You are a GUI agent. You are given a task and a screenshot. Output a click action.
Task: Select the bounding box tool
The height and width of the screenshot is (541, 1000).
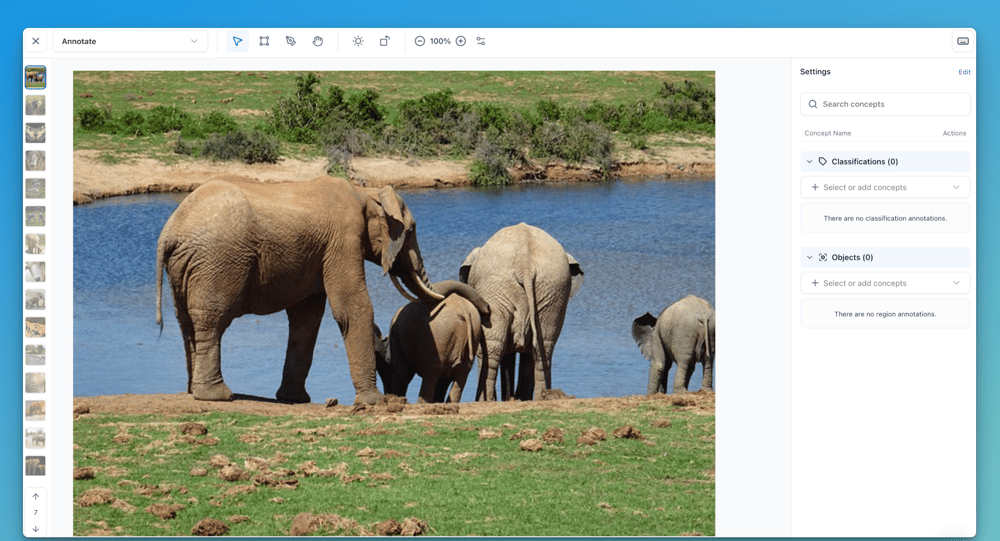click(264, 41)
